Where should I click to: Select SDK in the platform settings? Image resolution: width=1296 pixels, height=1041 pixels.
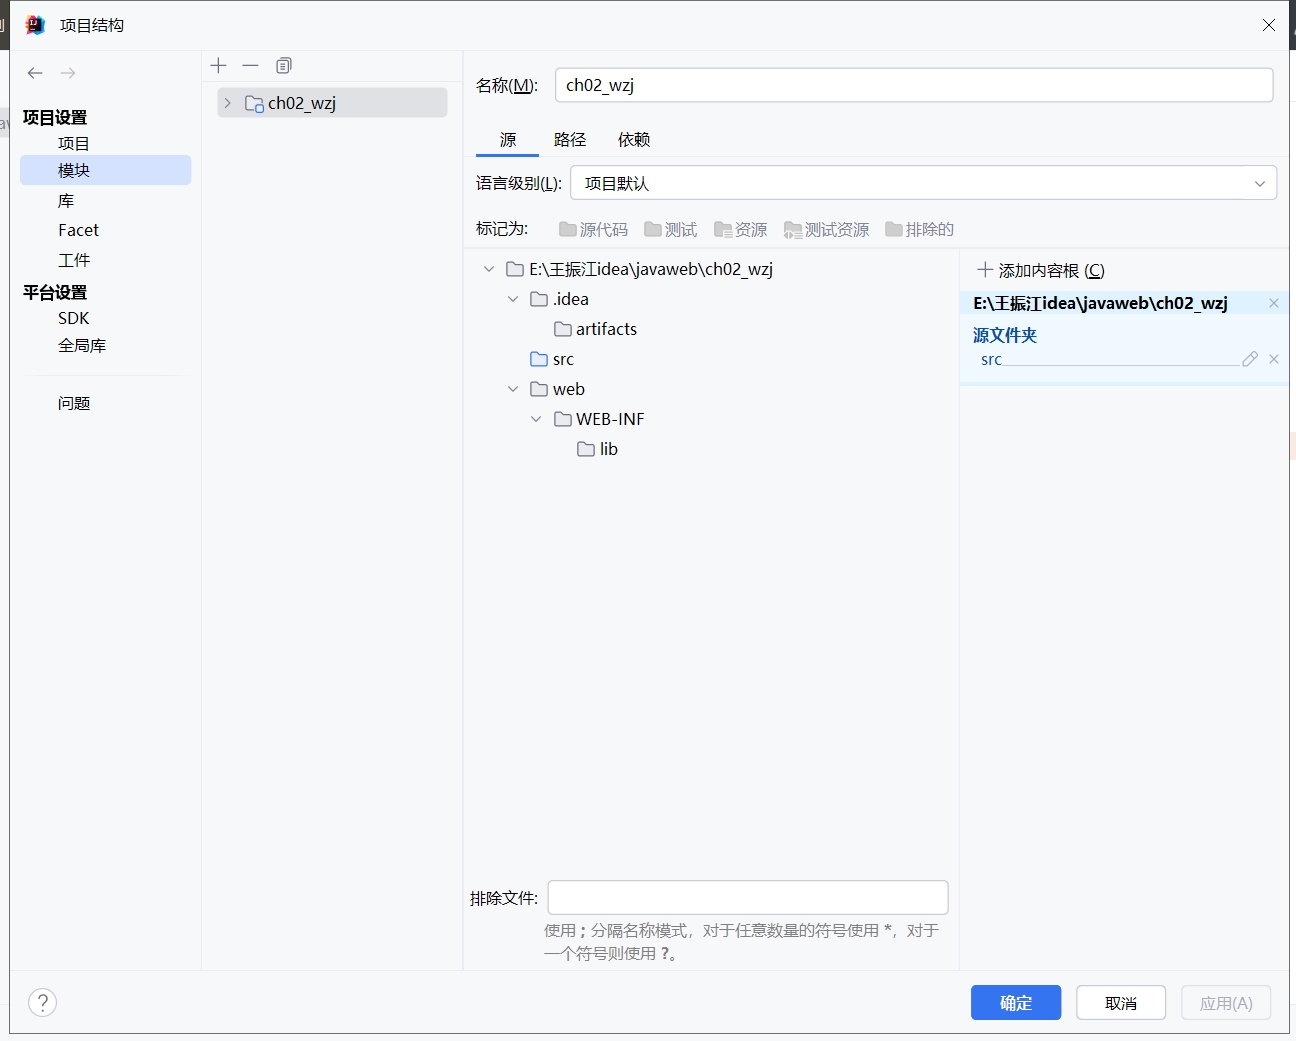[x=74, y=318]
